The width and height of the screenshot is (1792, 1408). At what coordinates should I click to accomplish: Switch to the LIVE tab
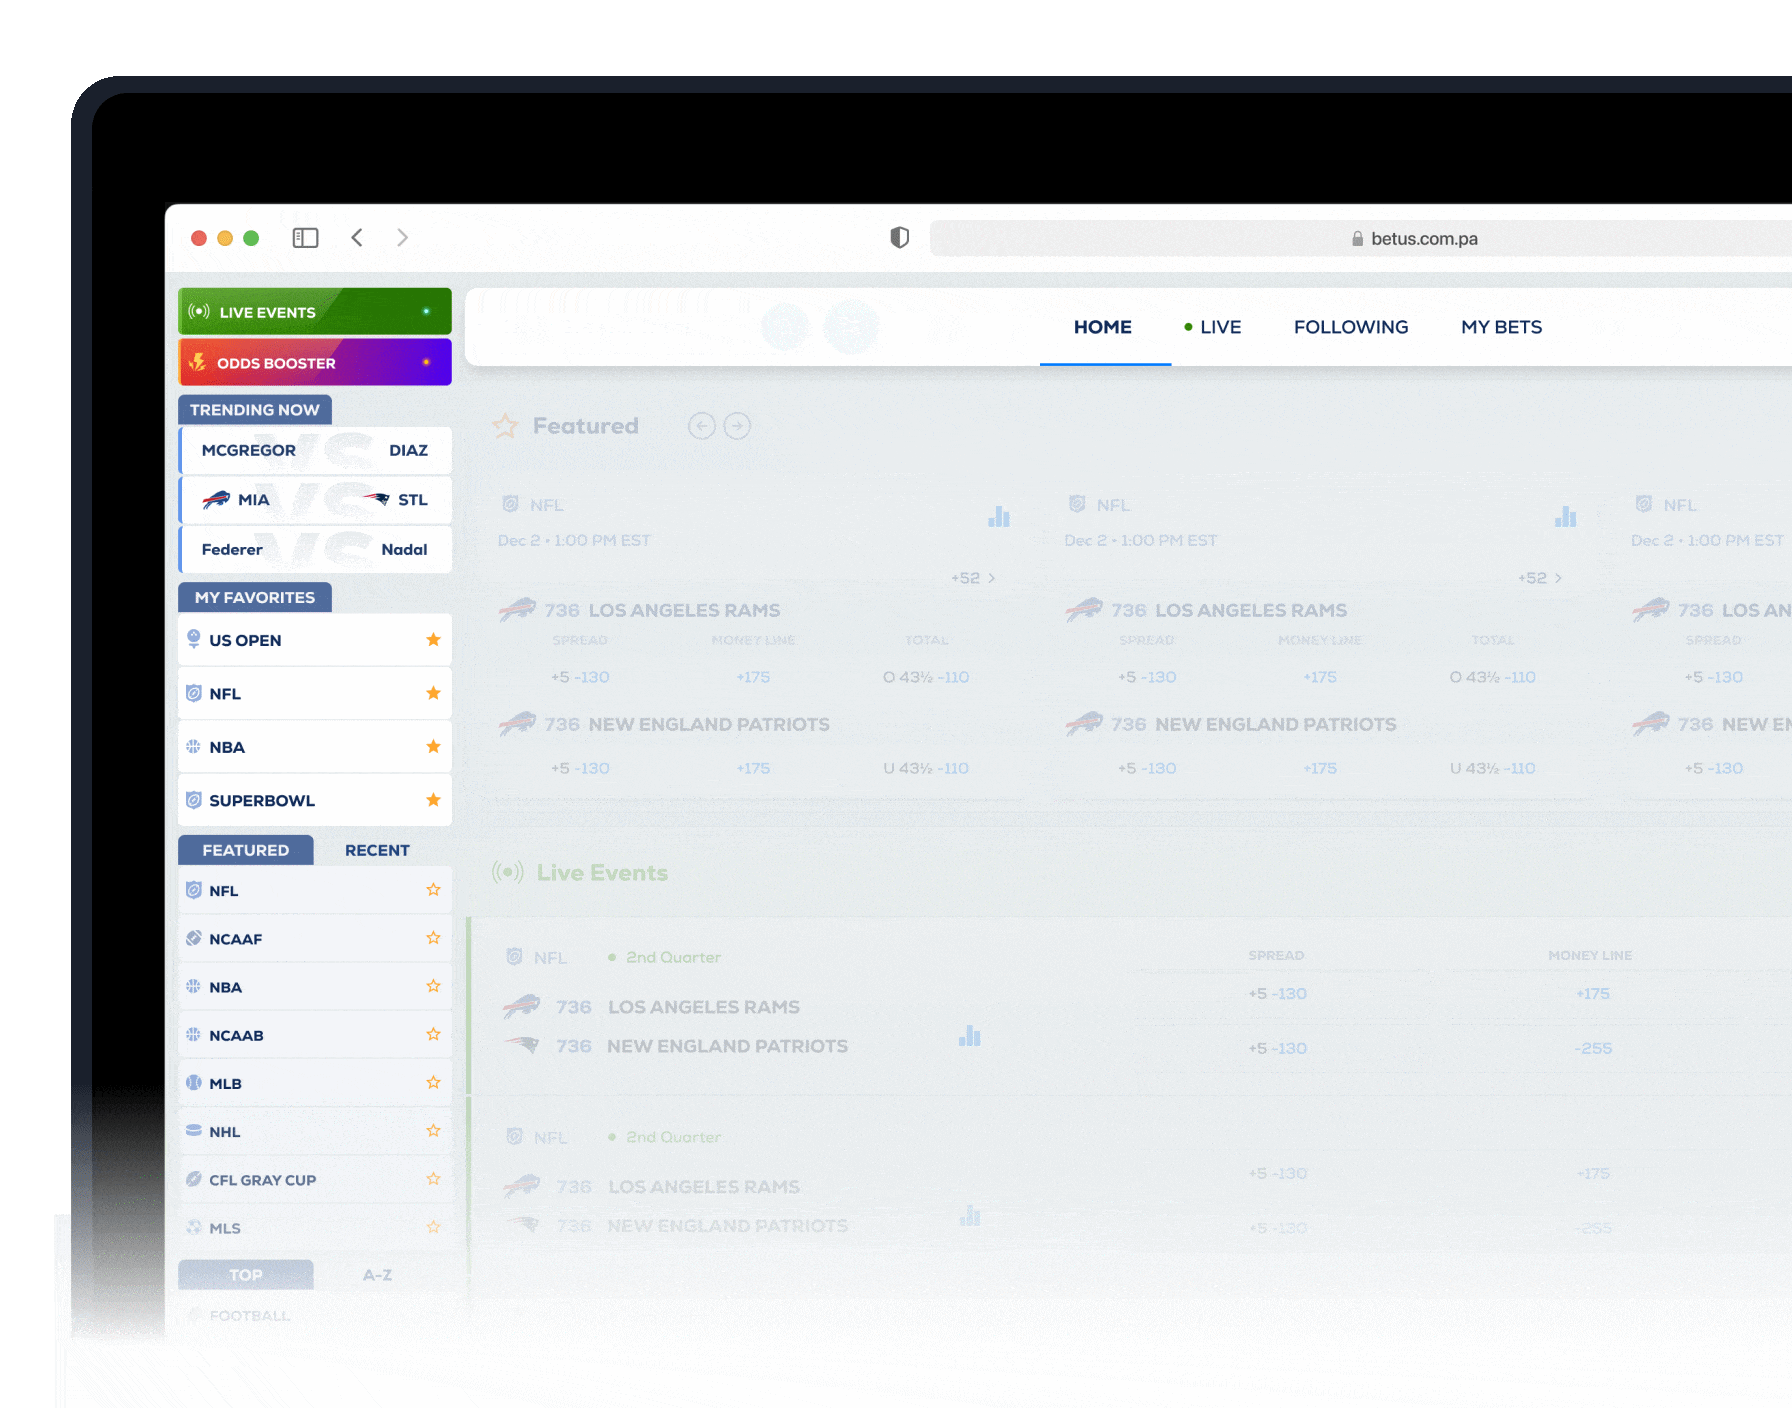click(1212, 327)
